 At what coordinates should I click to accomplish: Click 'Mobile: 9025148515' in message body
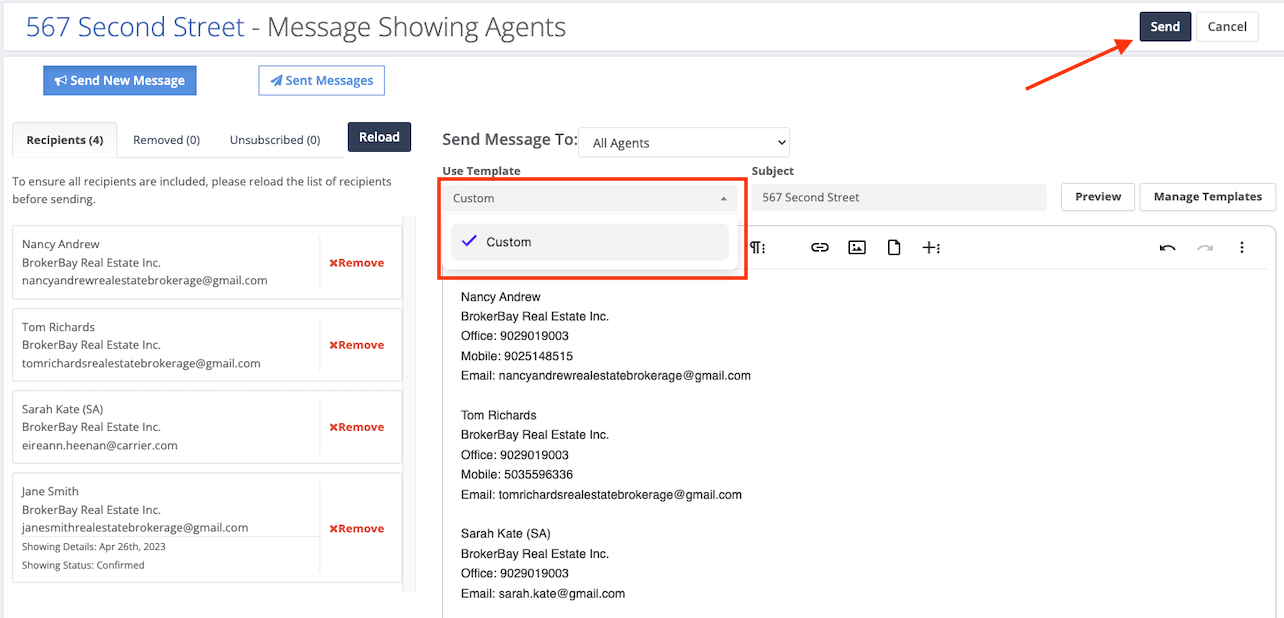click(x=517, y=356)
